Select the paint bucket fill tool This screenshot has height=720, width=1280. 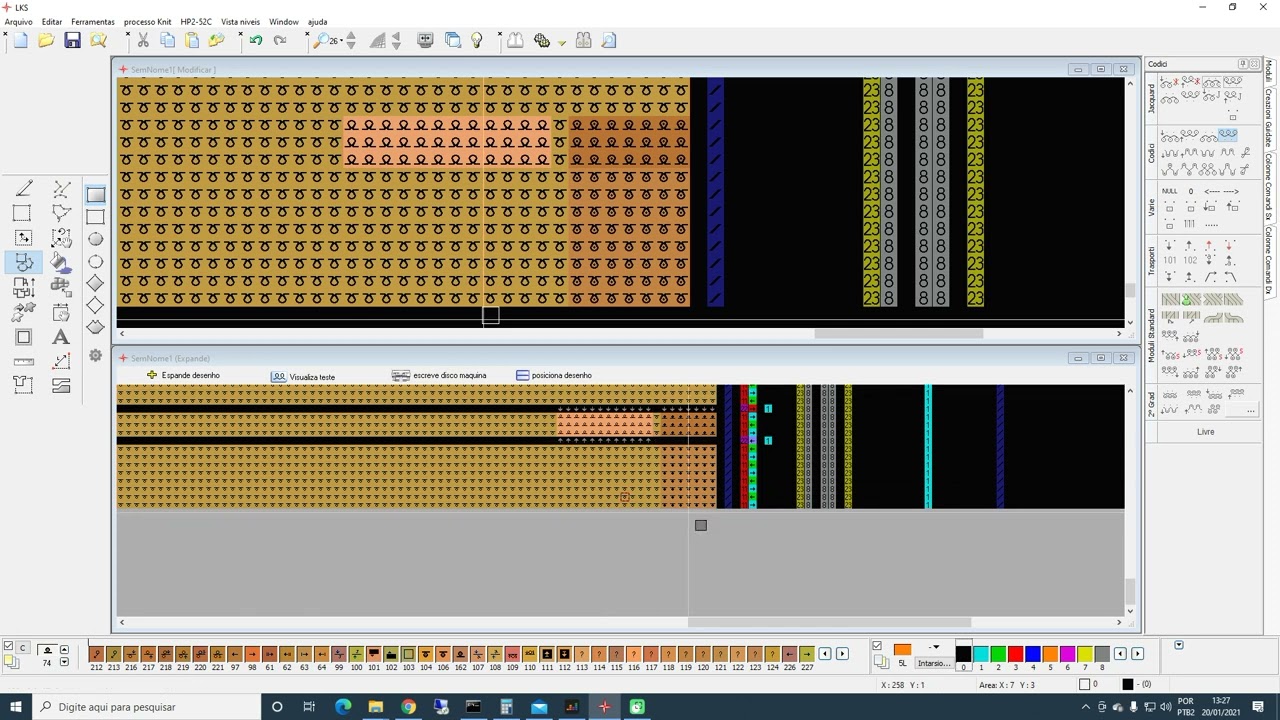[x=61, y=262]
